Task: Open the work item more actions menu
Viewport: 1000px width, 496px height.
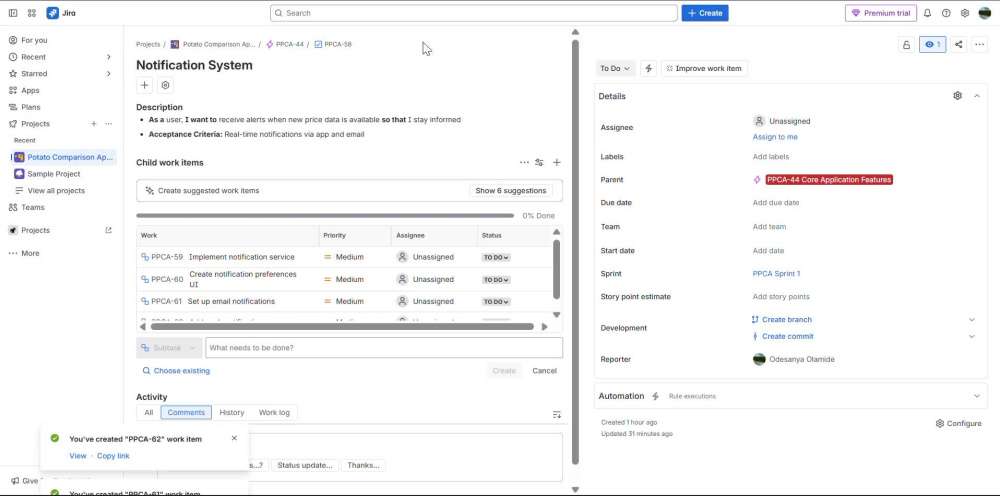Action: 980,45
